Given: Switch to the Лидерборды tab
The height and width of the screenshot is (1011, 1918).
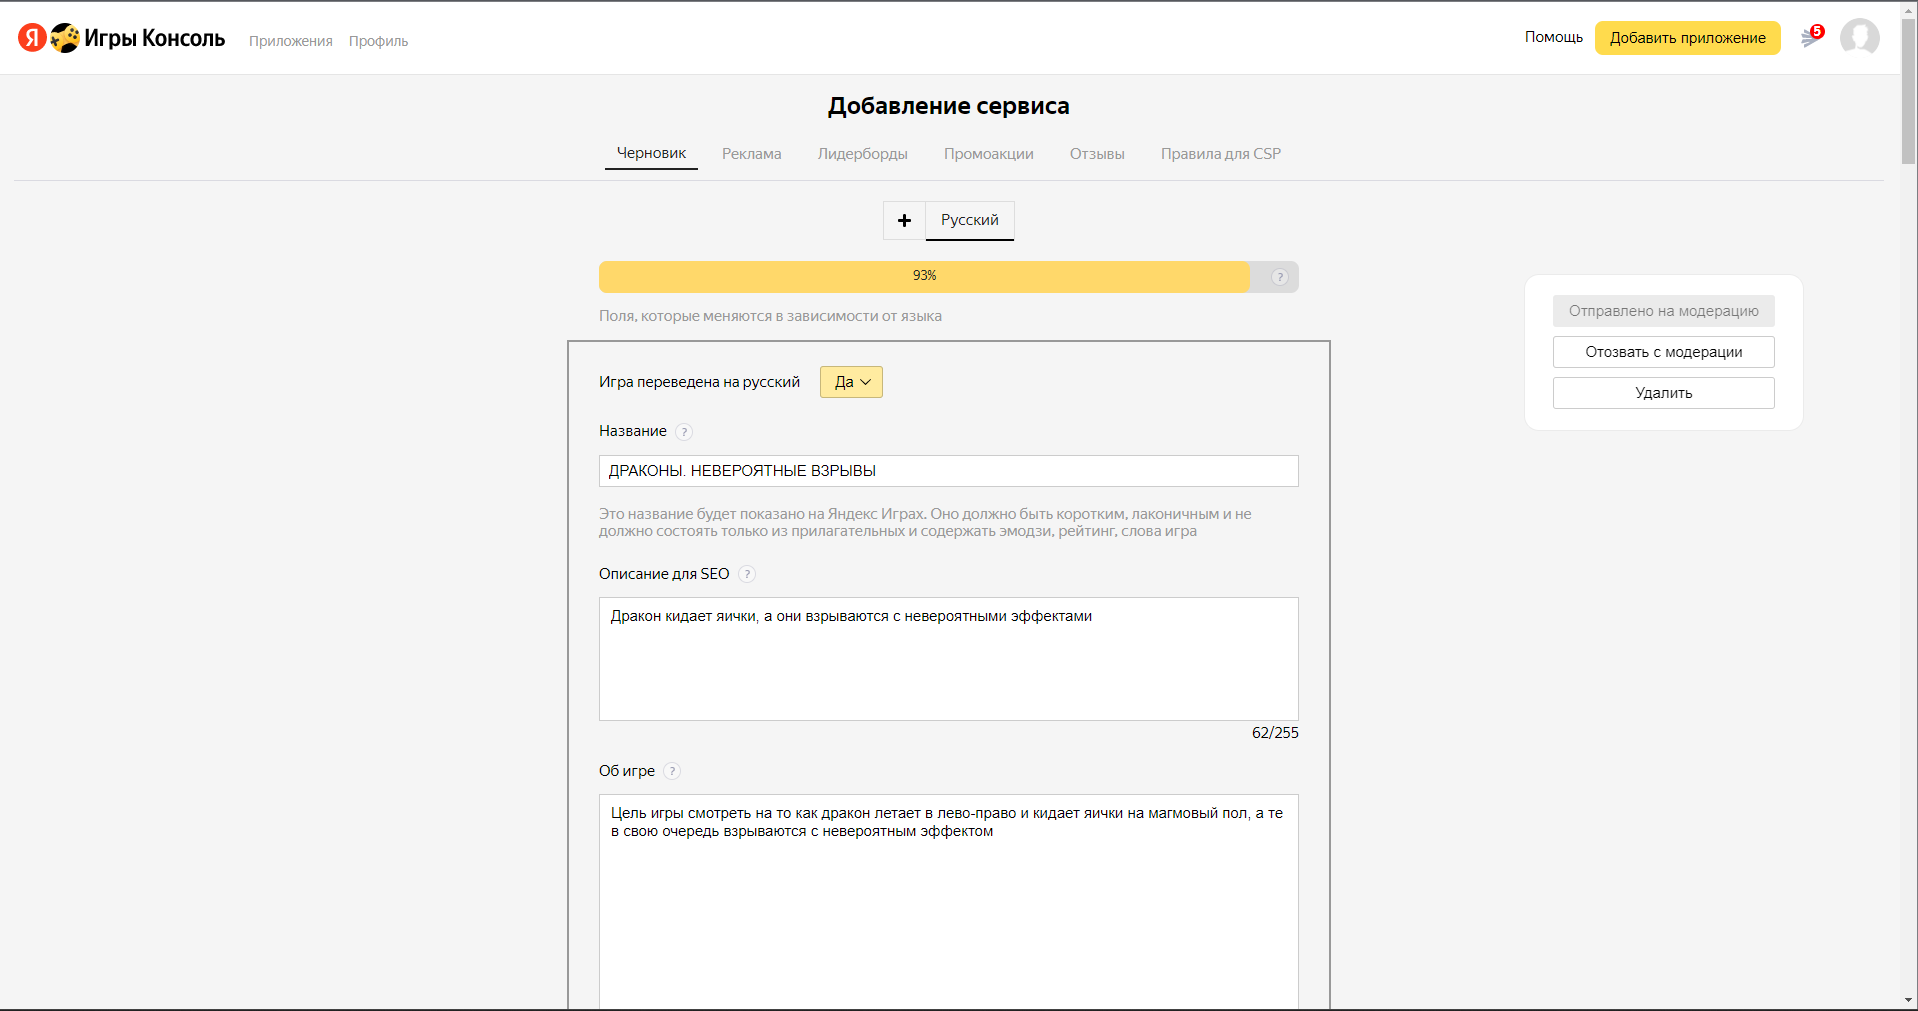Looking at the screenshot, I should [862, 153].
